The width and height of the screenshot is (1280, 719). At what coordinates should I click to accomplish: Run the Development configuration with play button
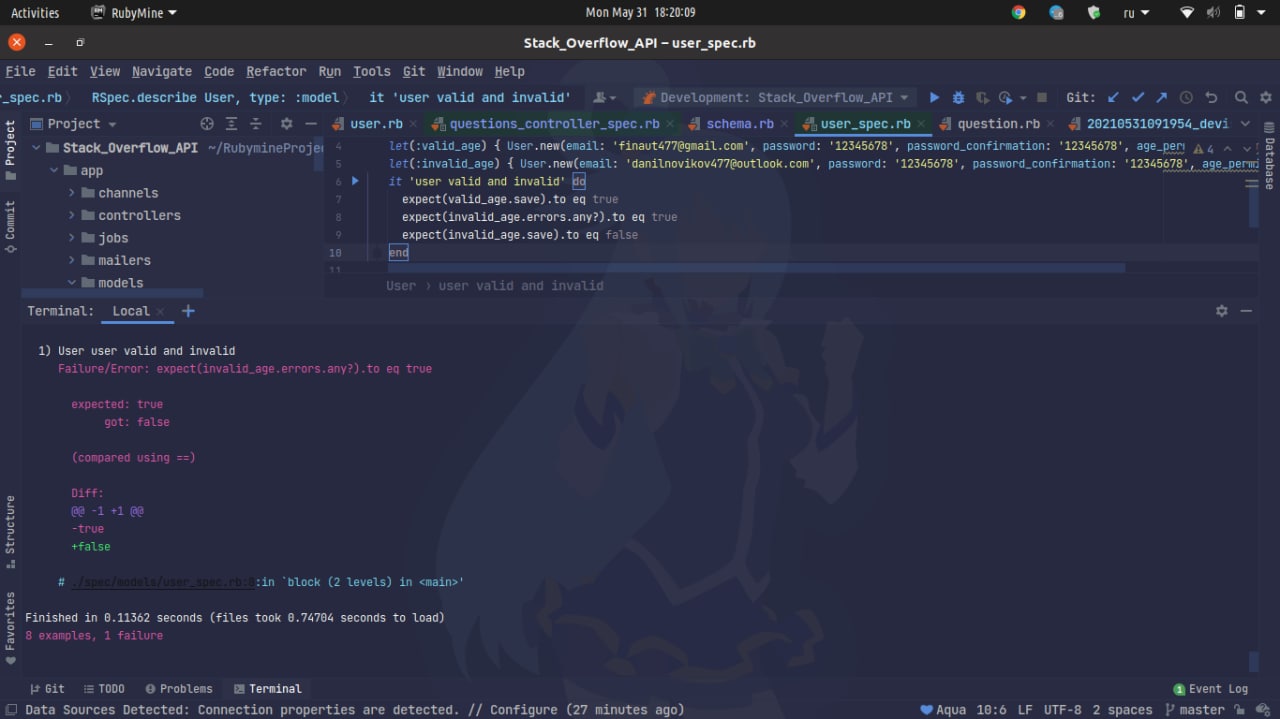tap(934, 97)
